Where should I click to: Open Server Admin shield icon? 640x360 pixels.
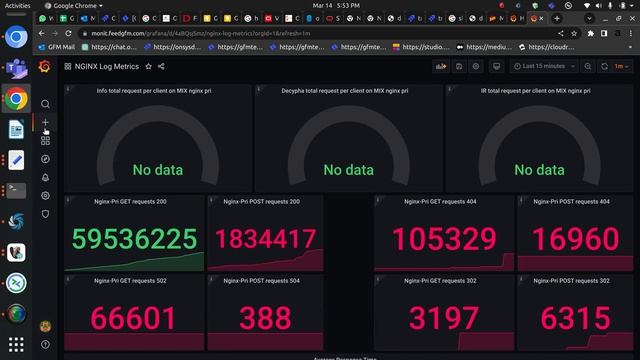point(45,214)
